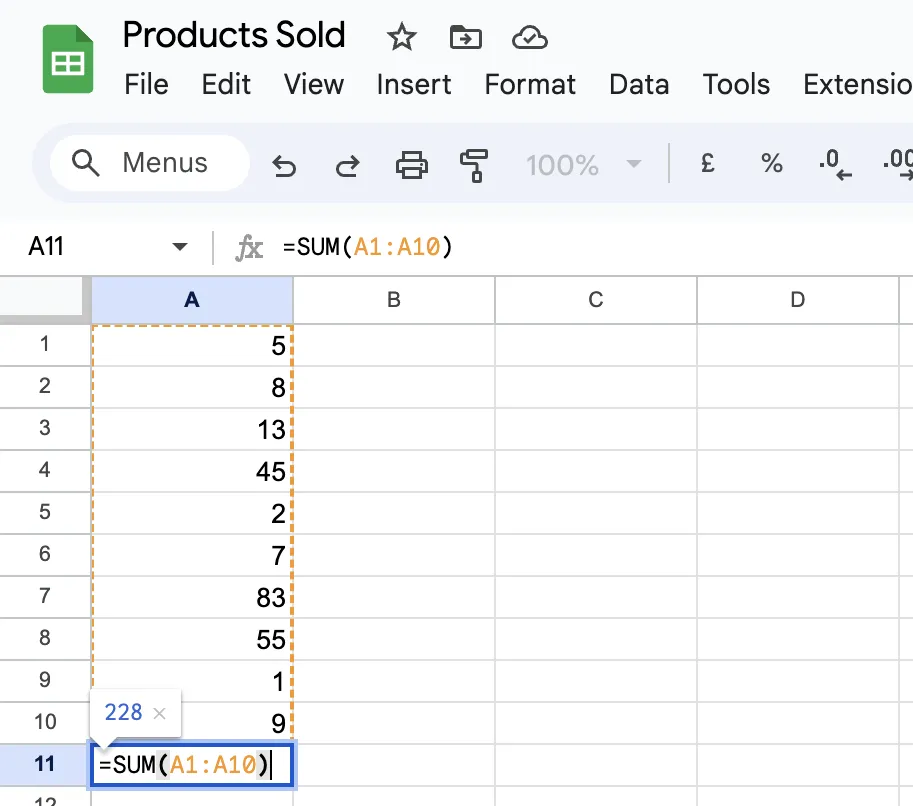The height and width of the screenshot is (806, 913).
Task: Format as currency with pound icon
Action: pyautogui.click(x=707, y=164)
